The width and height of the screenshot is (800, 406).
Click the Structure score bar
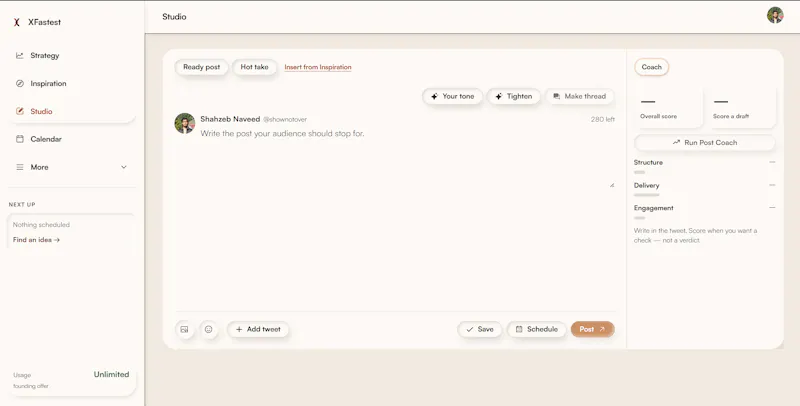639,172
